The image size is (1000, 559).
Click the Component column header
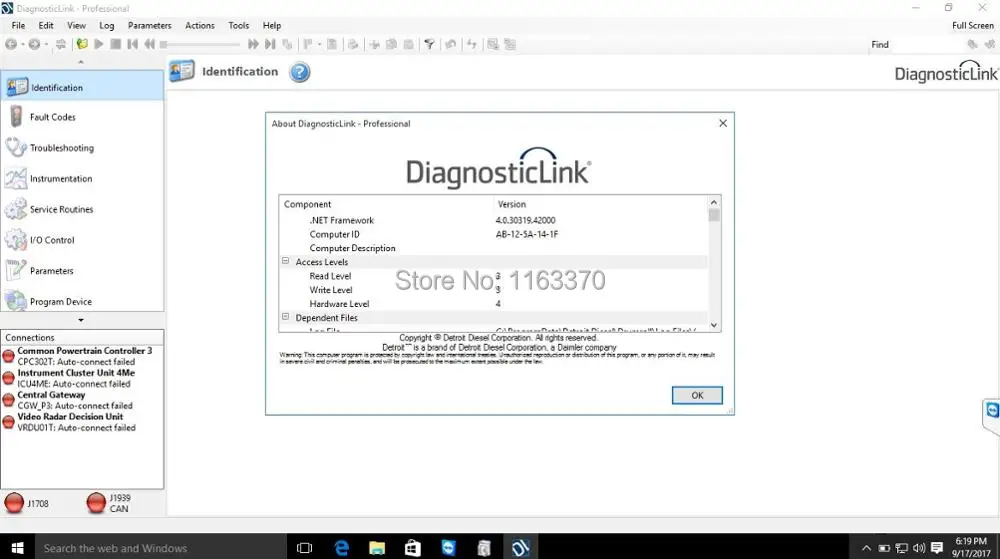386,204
